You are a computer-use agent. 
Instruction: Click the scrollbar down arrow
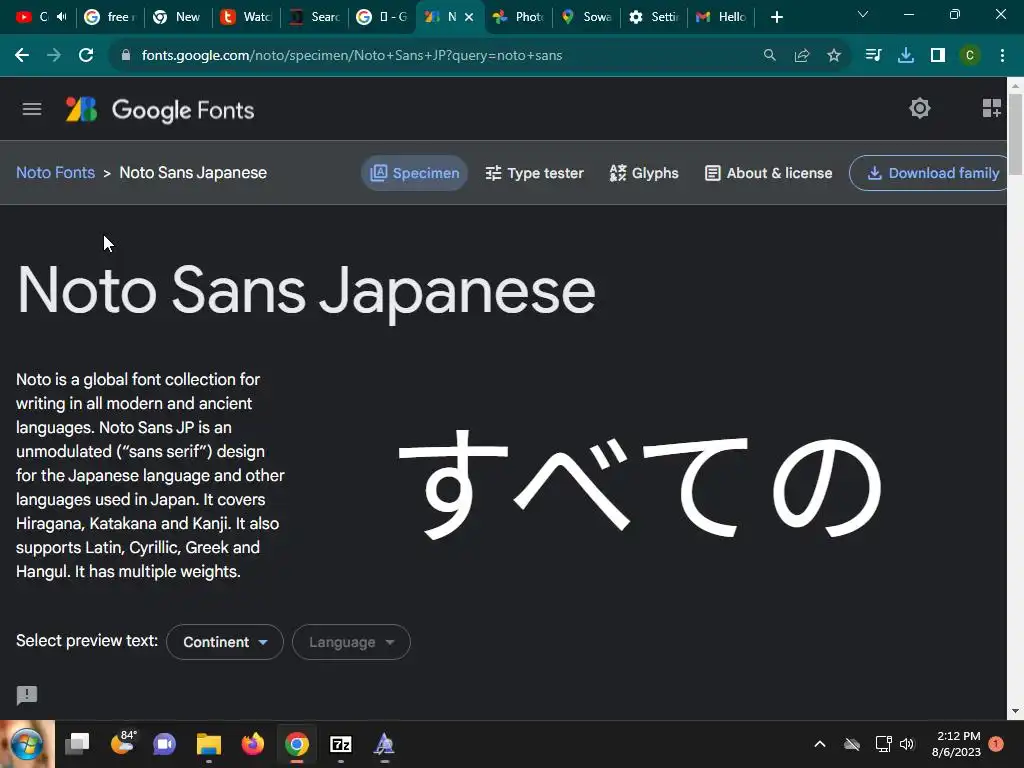coord(1015,711)
